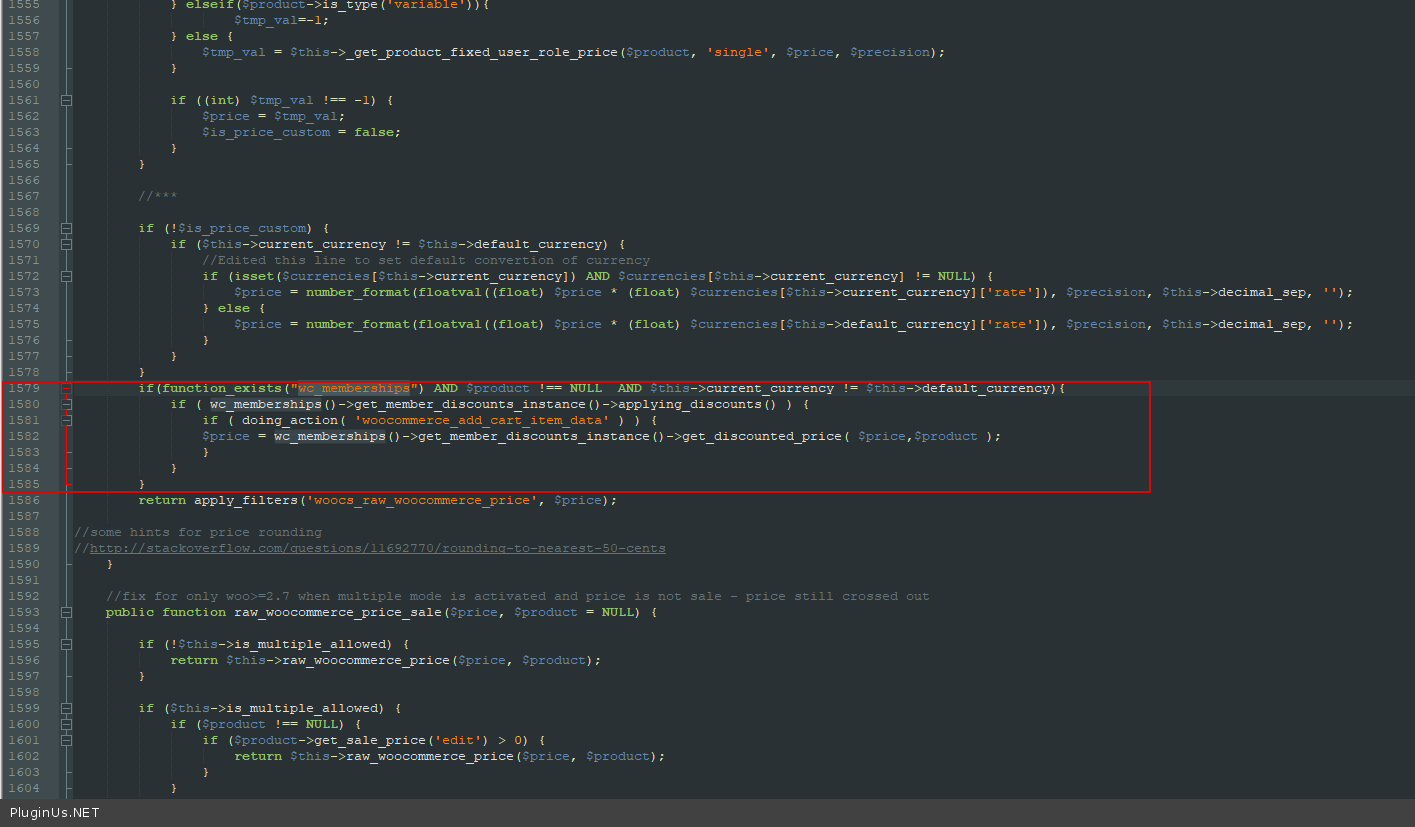Collapse the fold marker at line 1561
1415x827 pixels.
point(66,100)
